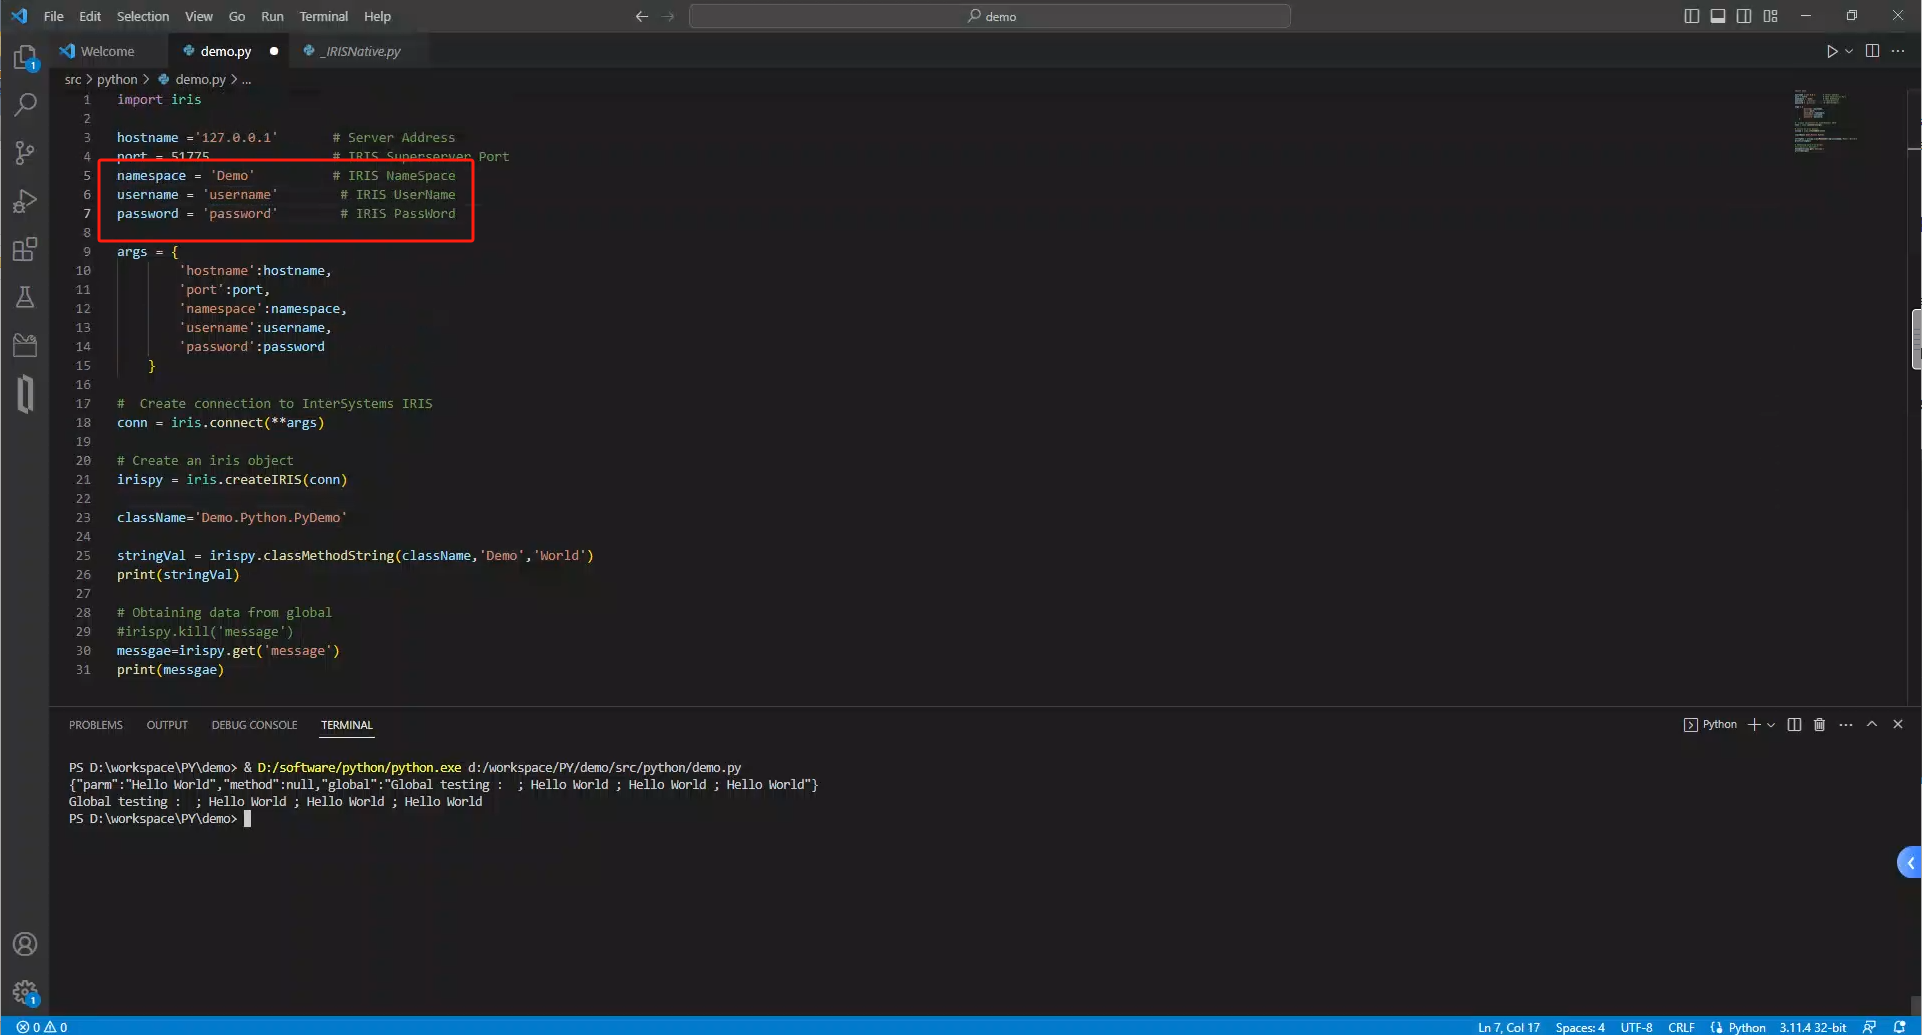Toggle the secondary side bar layout button
Viewport: 1922px width, 1035px height.
coord(1743,16)
